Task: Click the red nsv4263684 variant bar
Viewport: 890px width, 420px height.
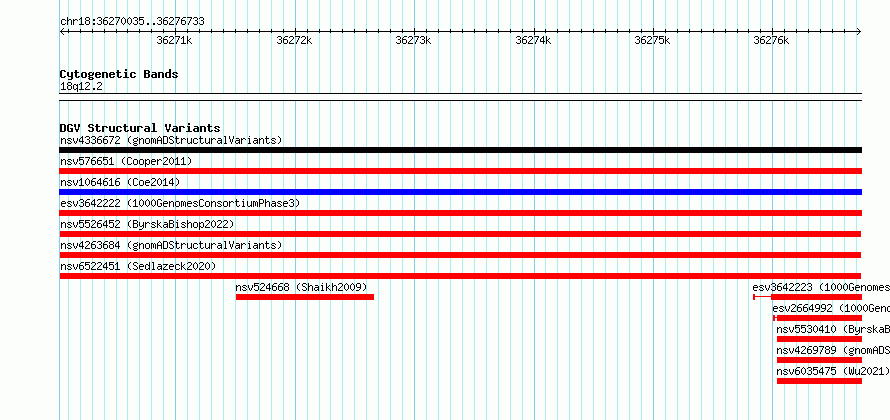Action: [x=460, y=255]
